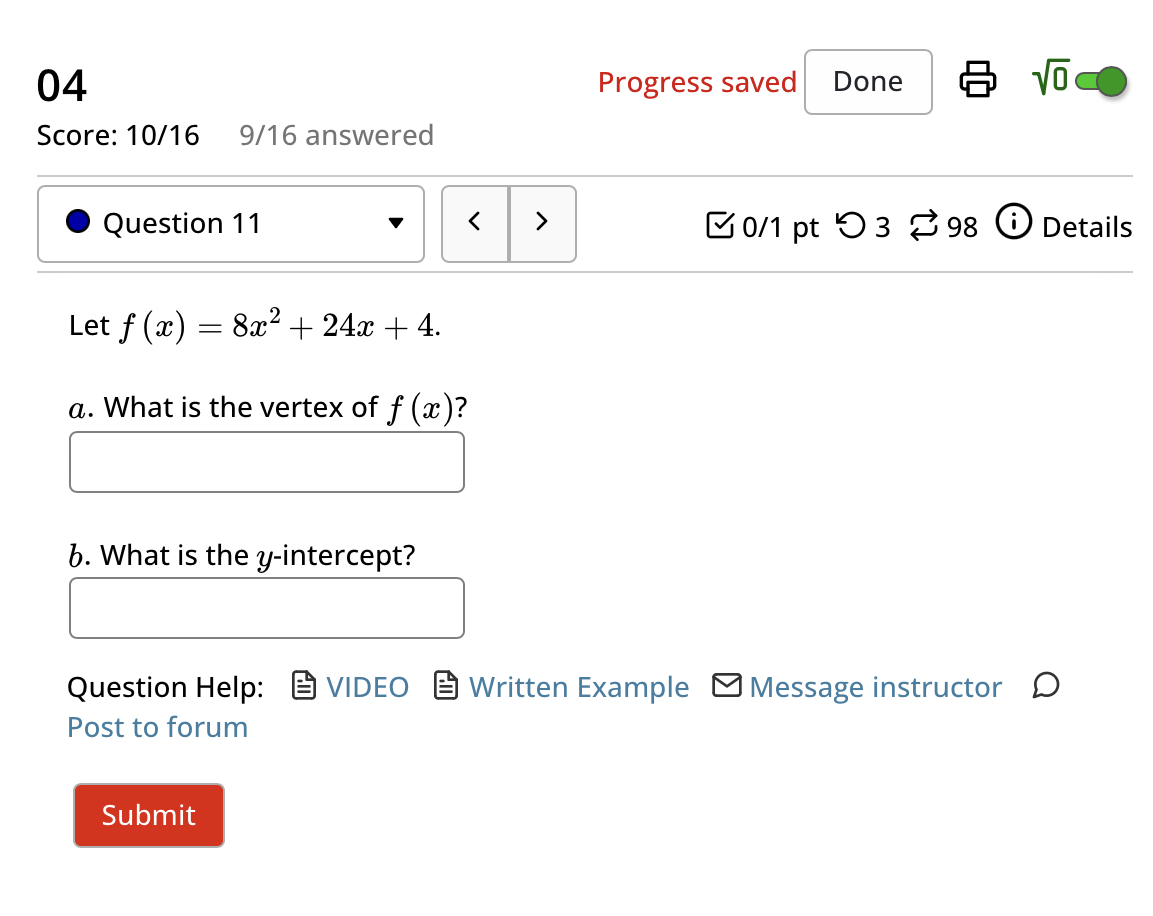1153x916 pixels.
Task: Go to the next question
Action: pos(542,224)
